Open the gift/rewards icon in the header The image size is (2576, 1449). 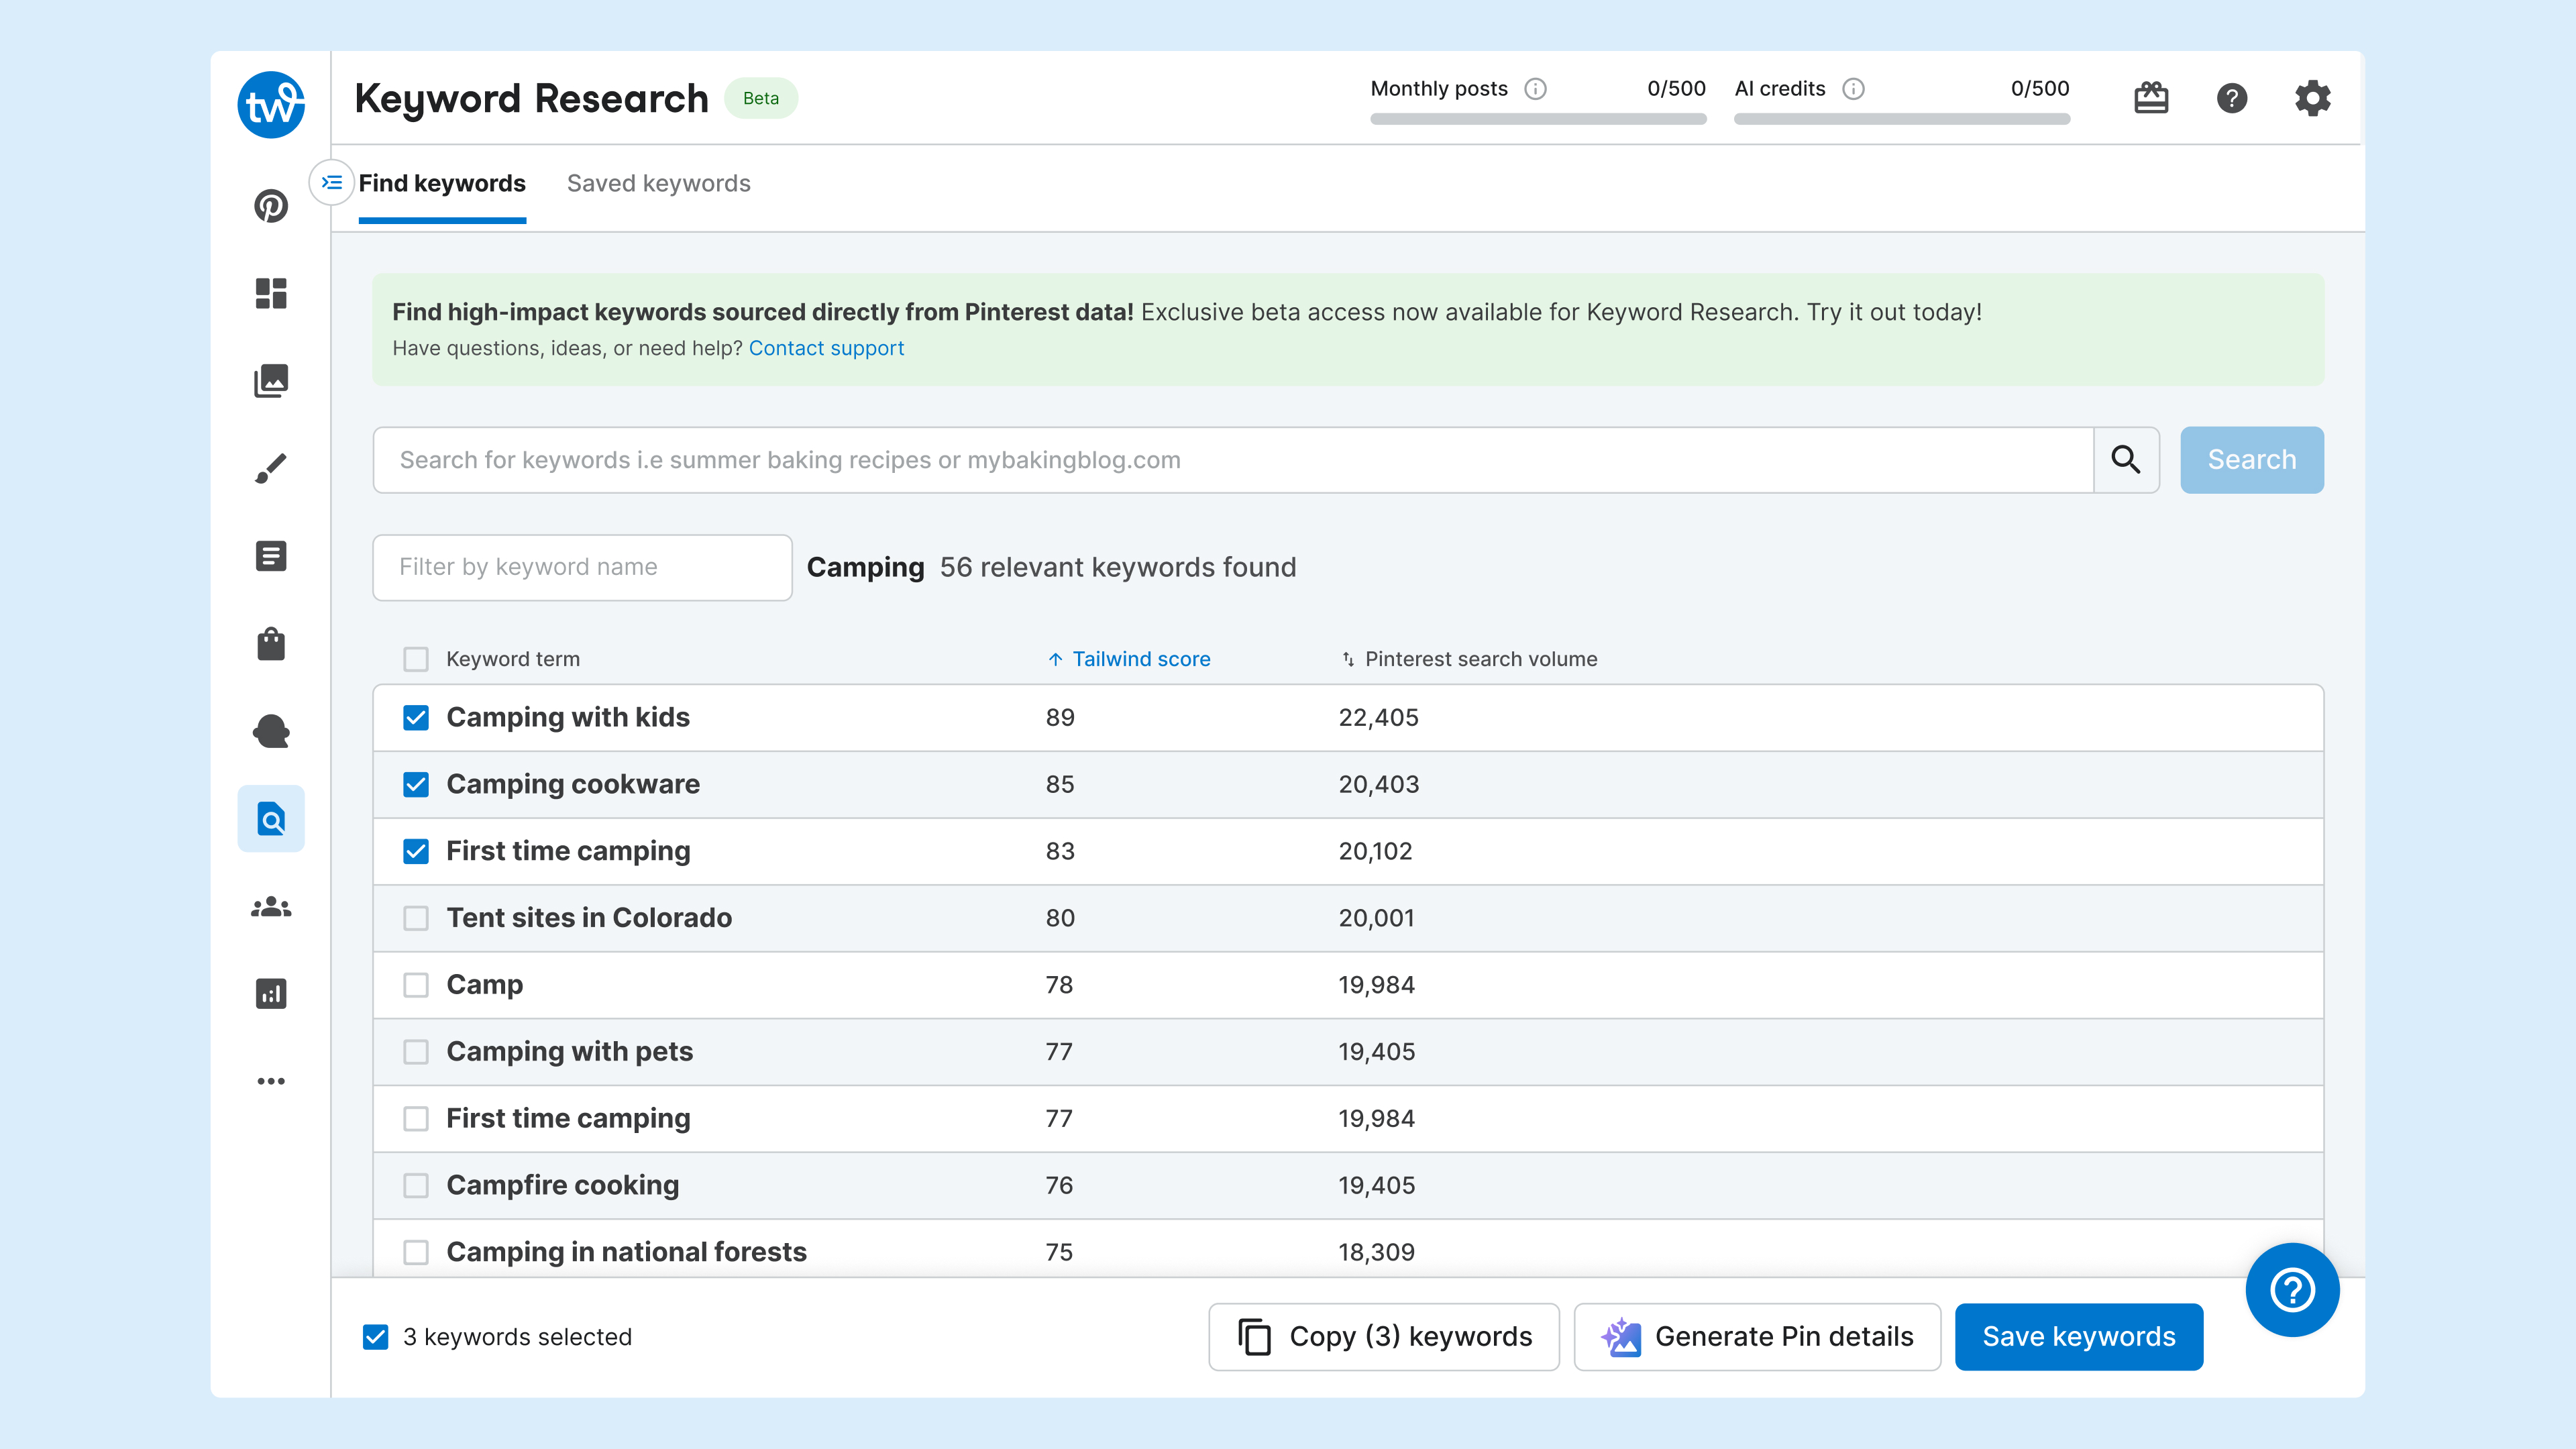(2152, 97)
